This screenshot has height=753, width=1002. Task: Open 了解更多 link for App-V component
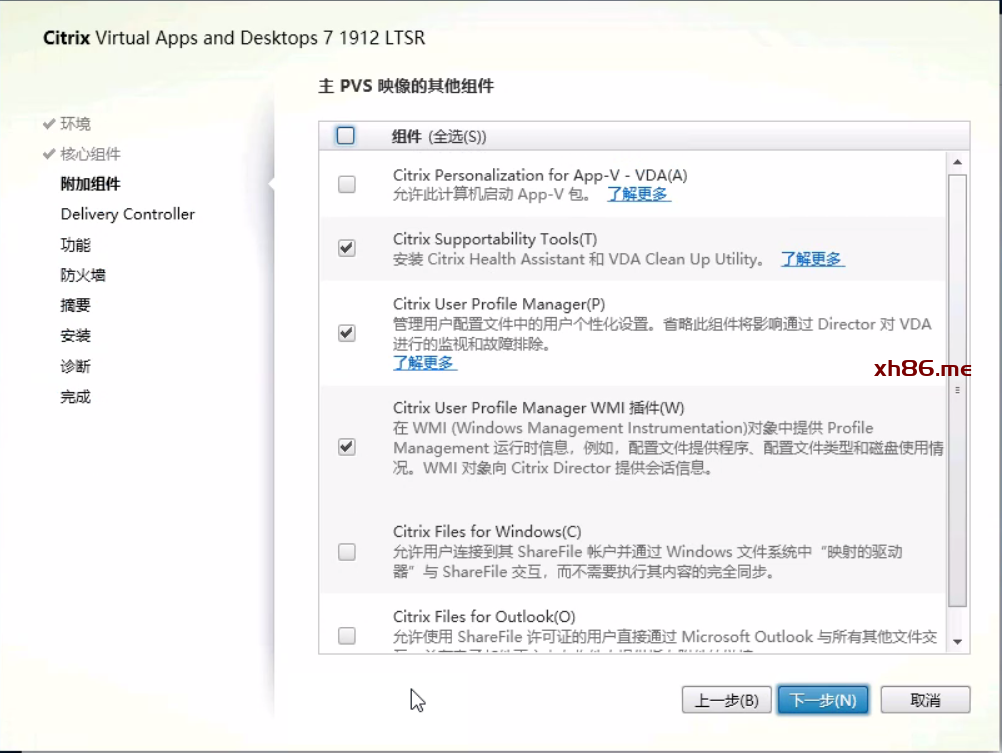click(x=638, y=194)
